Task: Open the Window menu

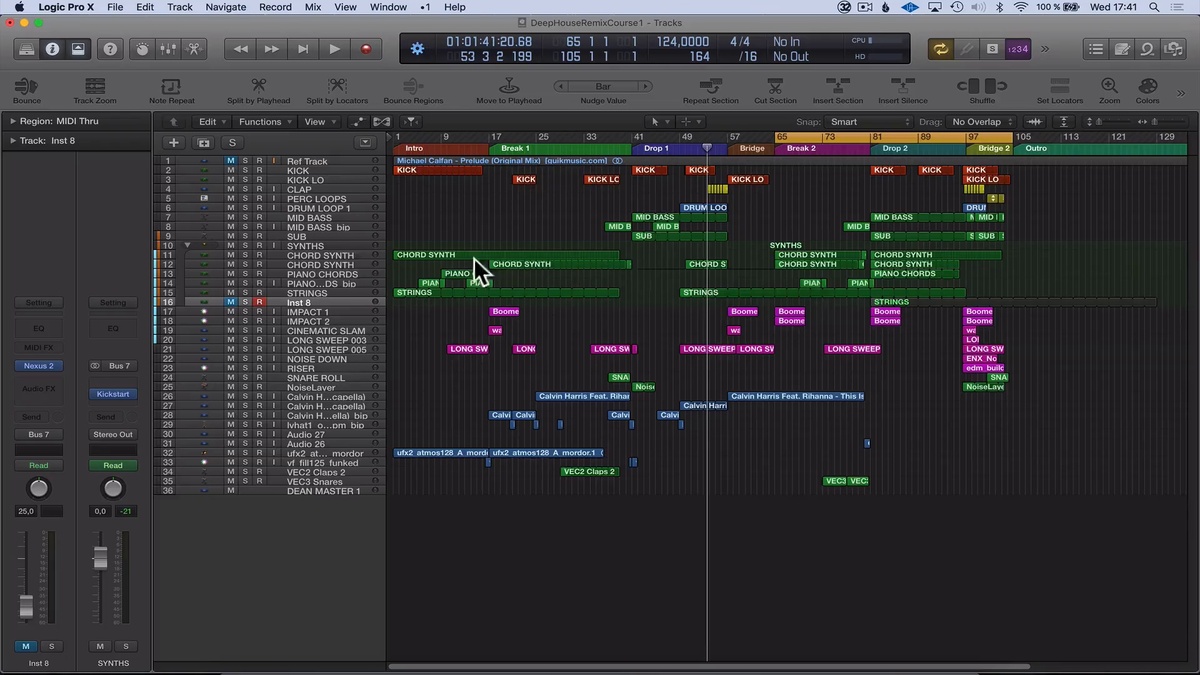Action: 388,7
